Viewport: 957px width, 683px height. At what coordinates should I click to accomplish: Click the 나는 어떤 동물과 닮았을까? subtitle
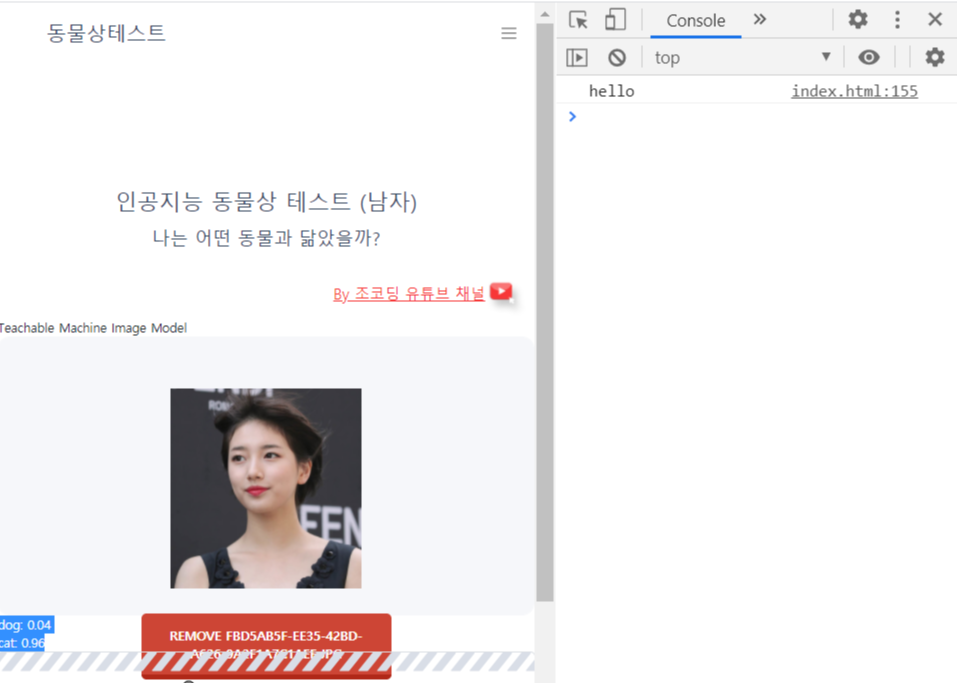[266, 238]
